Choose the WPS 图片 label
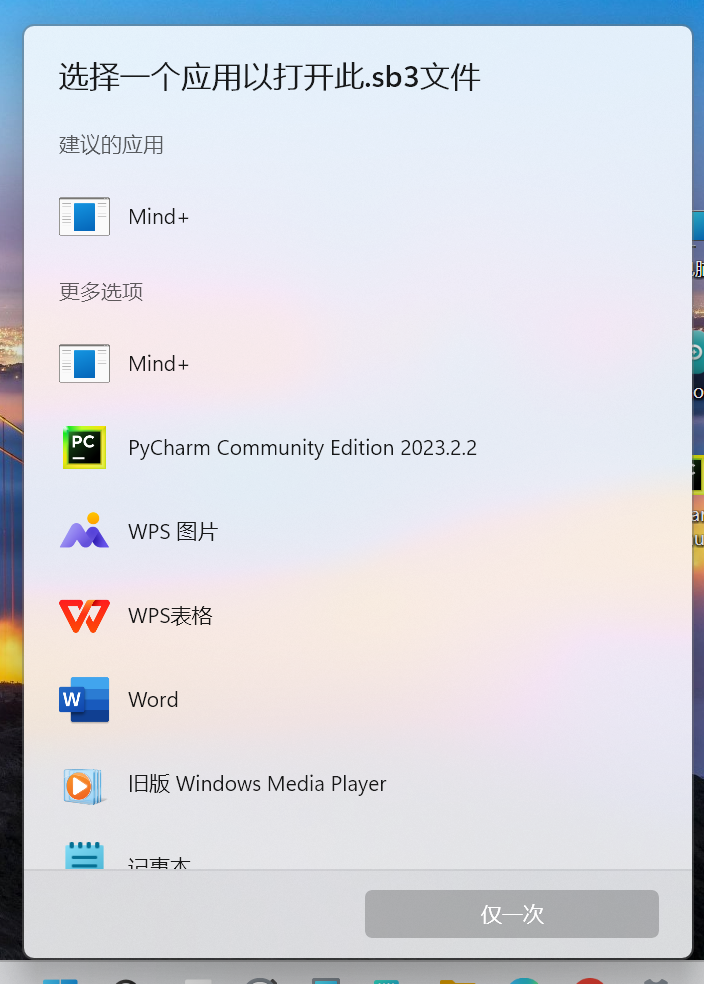 pyautogui.click(x=173, y=532)
